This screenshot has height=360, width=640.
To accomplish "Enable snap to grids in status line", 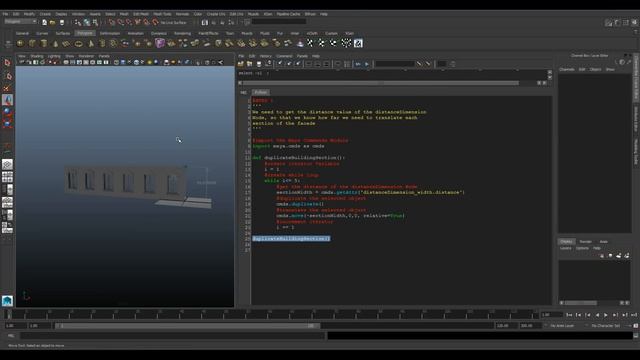I will tap(112, 22).
